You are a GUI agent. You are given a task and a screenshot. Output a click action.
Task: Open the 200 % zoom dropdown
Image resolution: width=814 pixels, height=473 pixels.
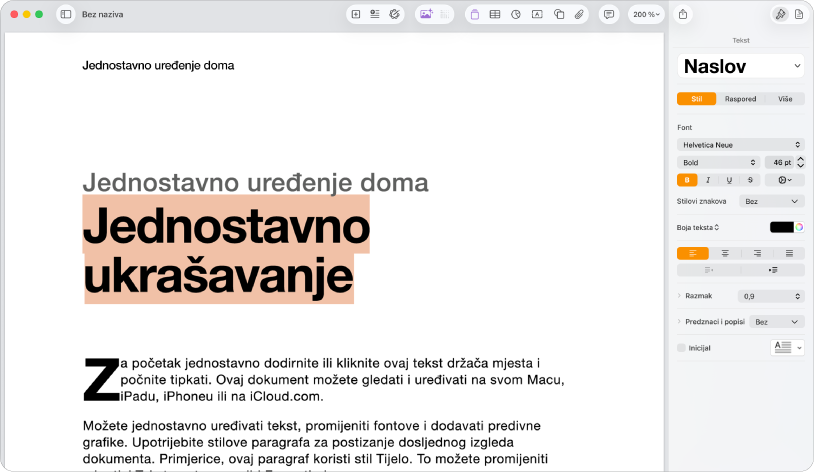coord(646,15)
